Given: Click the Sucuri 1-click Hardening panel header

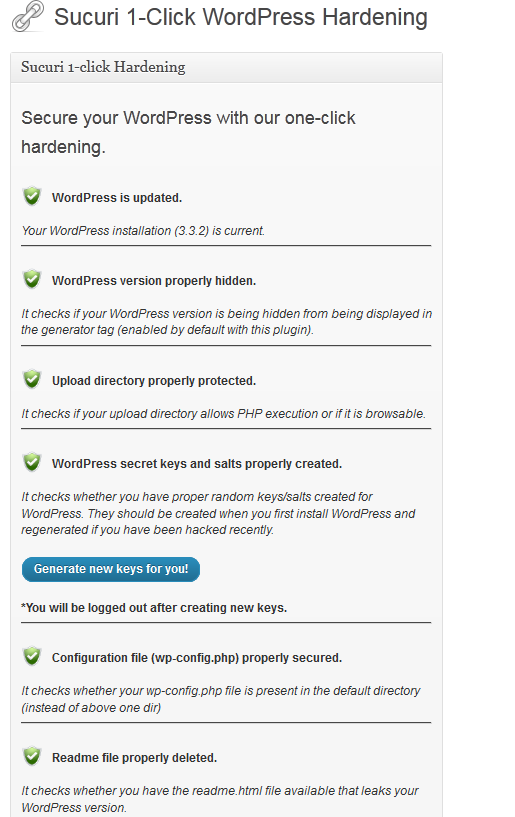Looking at the screenshot, I should pos(226,67).
